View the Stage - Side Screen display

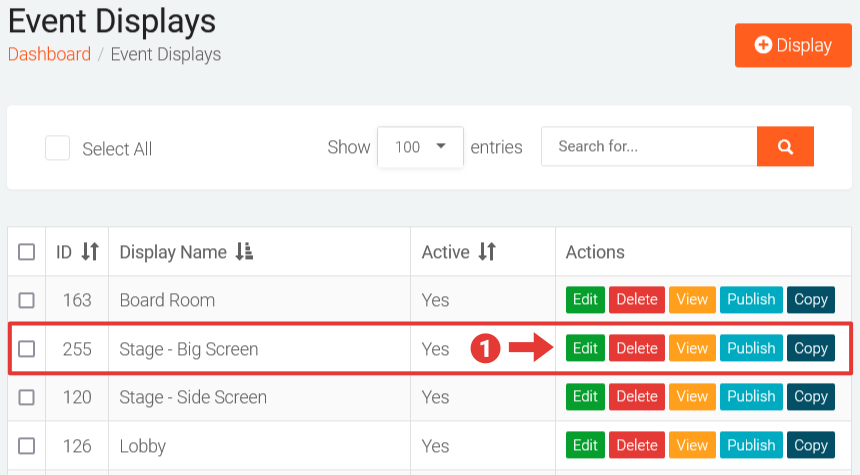tap(692, 397)
